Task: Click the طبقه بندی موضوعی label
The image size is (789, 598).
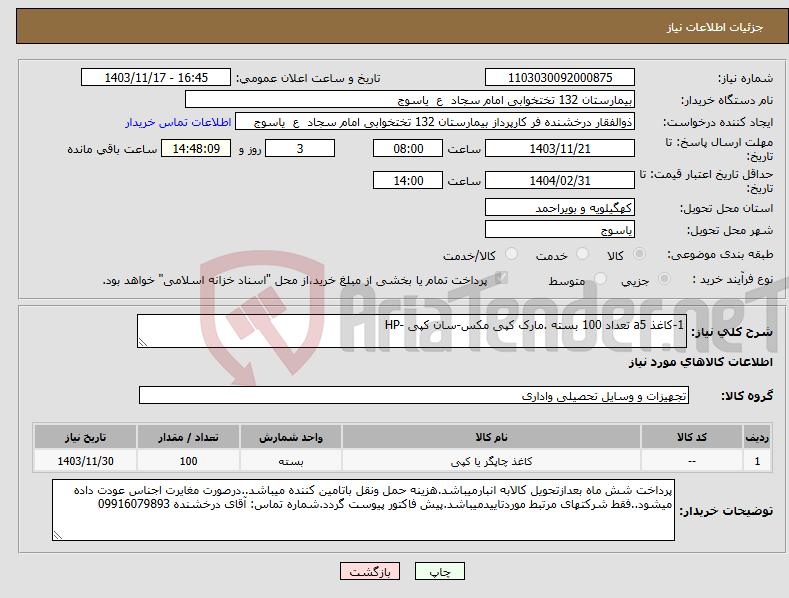Action: coord(720,255)
